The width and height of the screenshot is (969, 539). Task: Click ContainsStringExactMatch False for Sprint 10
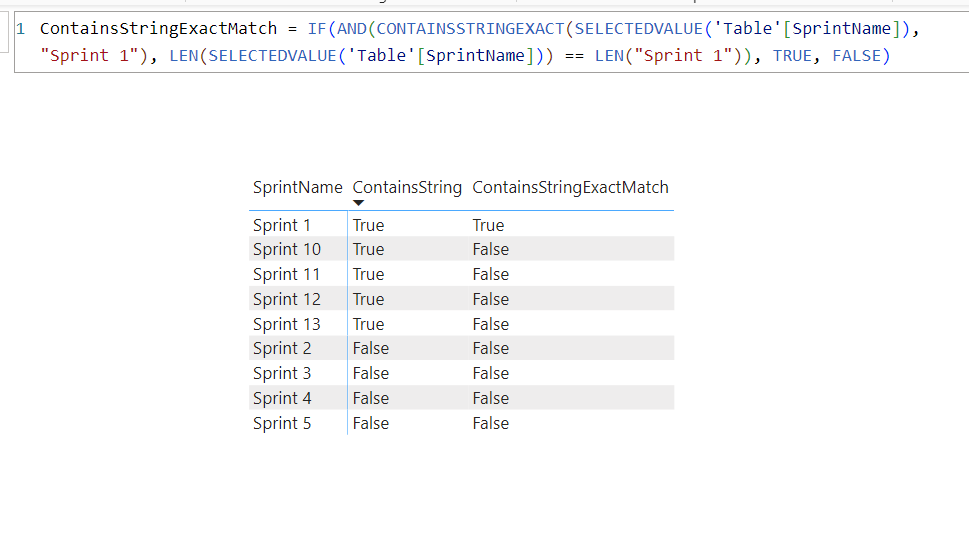(491, 249)
